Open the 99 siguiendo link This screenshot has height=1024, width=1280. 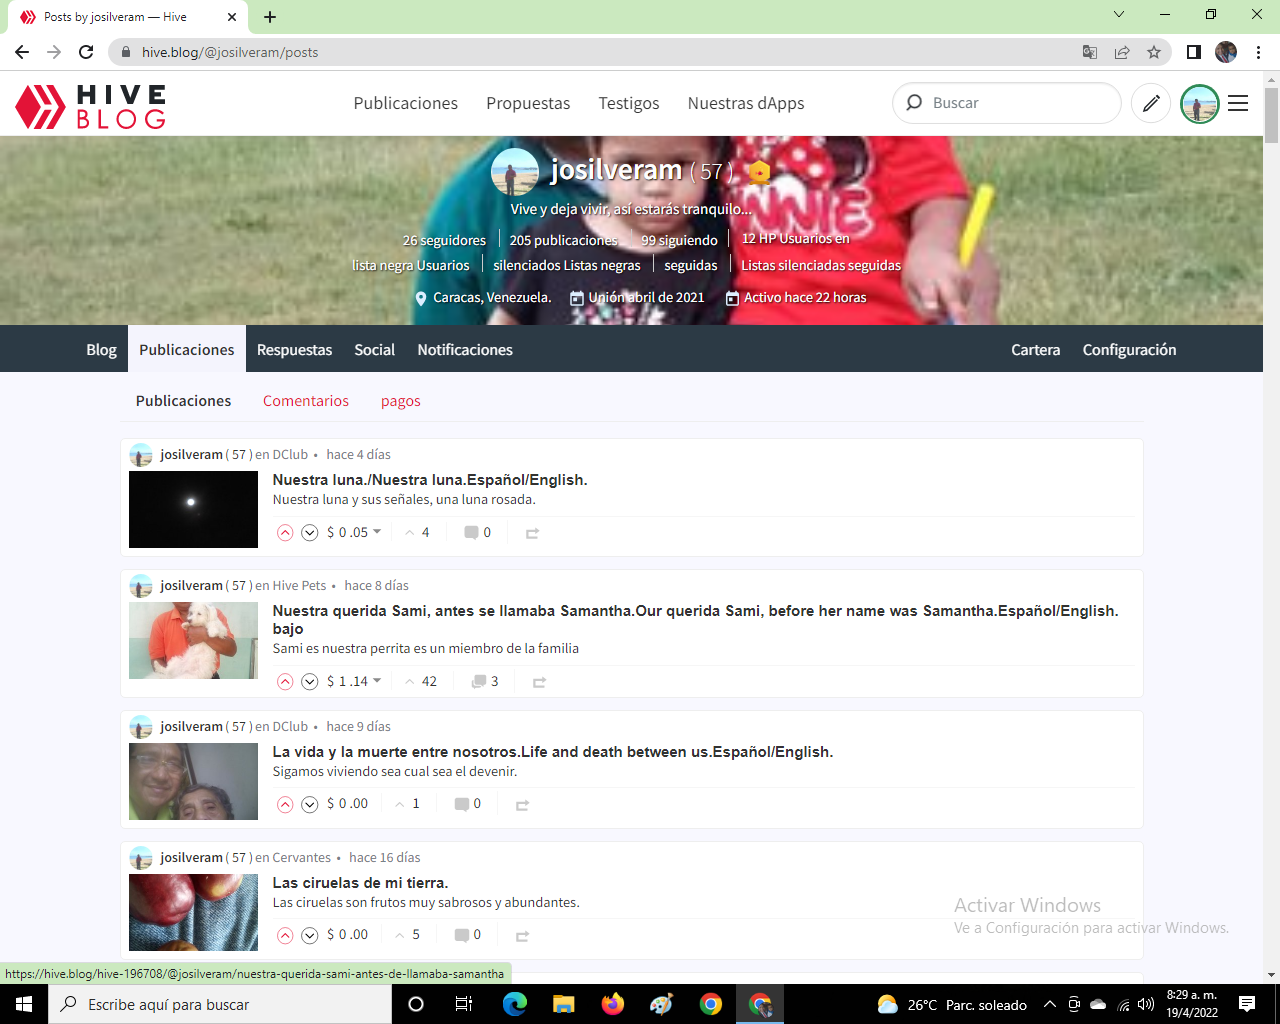point(679,240)
